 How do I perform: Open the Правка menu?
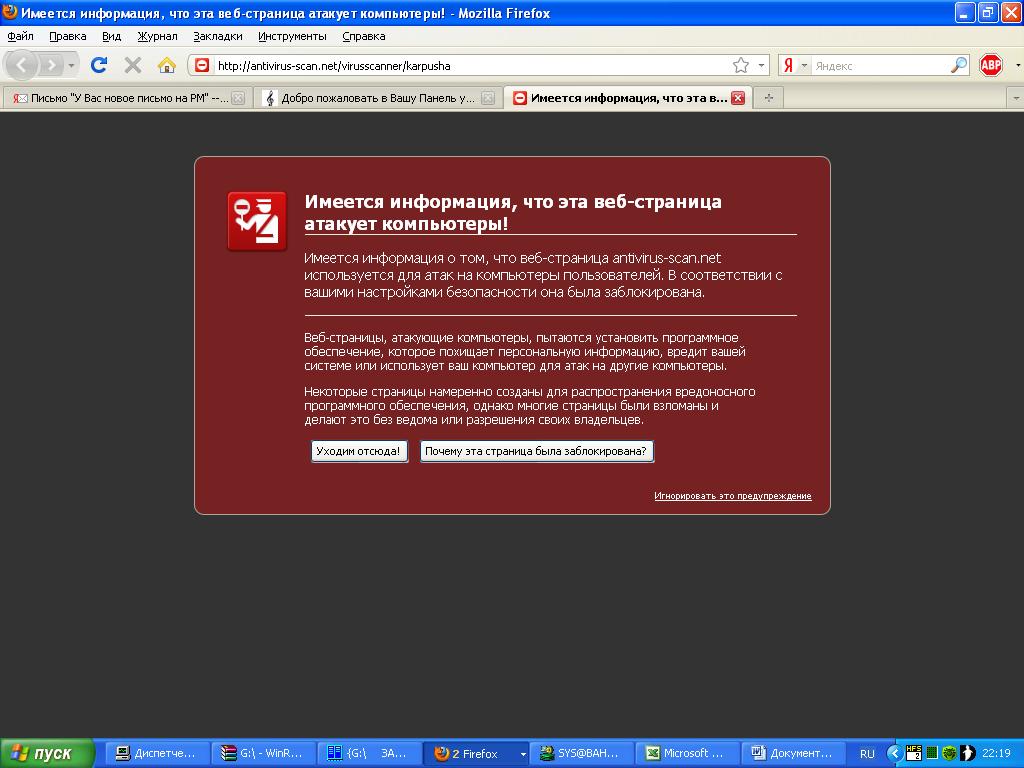[x=67, y=37]
